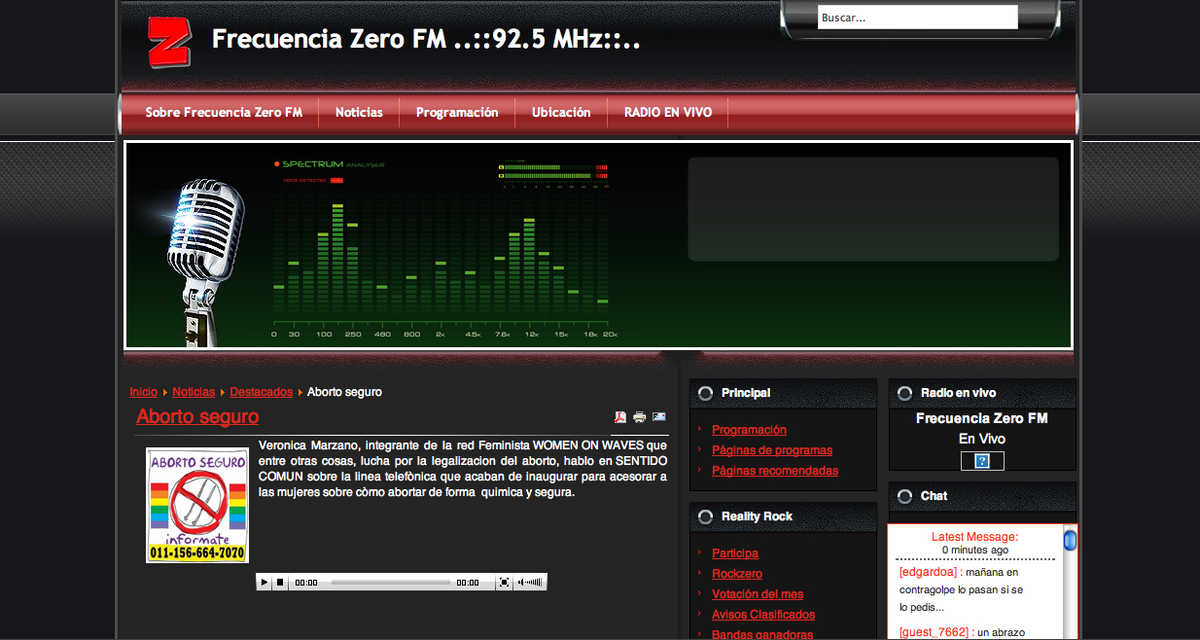Select the Ubicación menu item
1200x640 pixels.
561,112
